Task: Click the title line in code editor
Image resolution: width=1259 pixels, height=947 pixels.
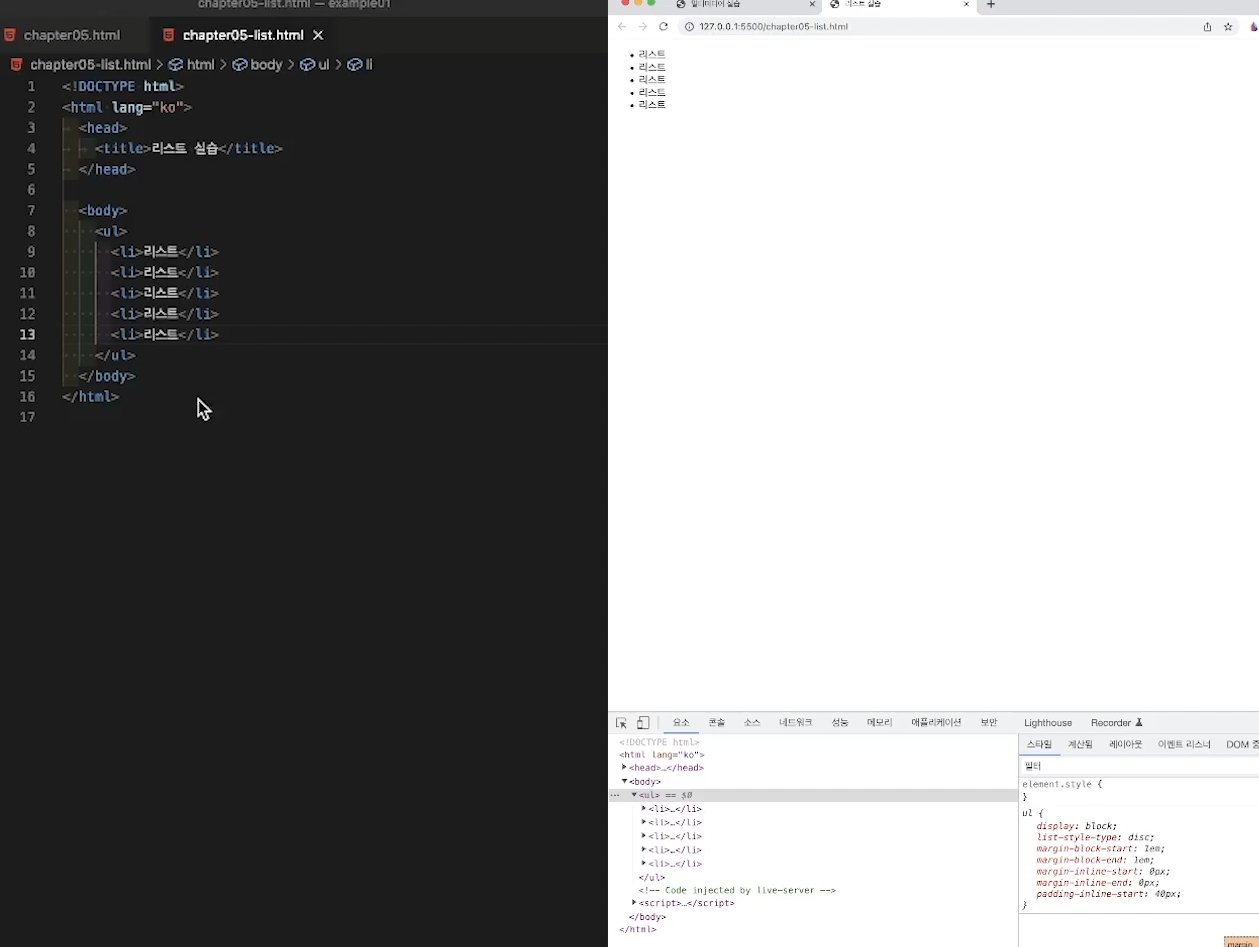Action: tap(189, 148)
